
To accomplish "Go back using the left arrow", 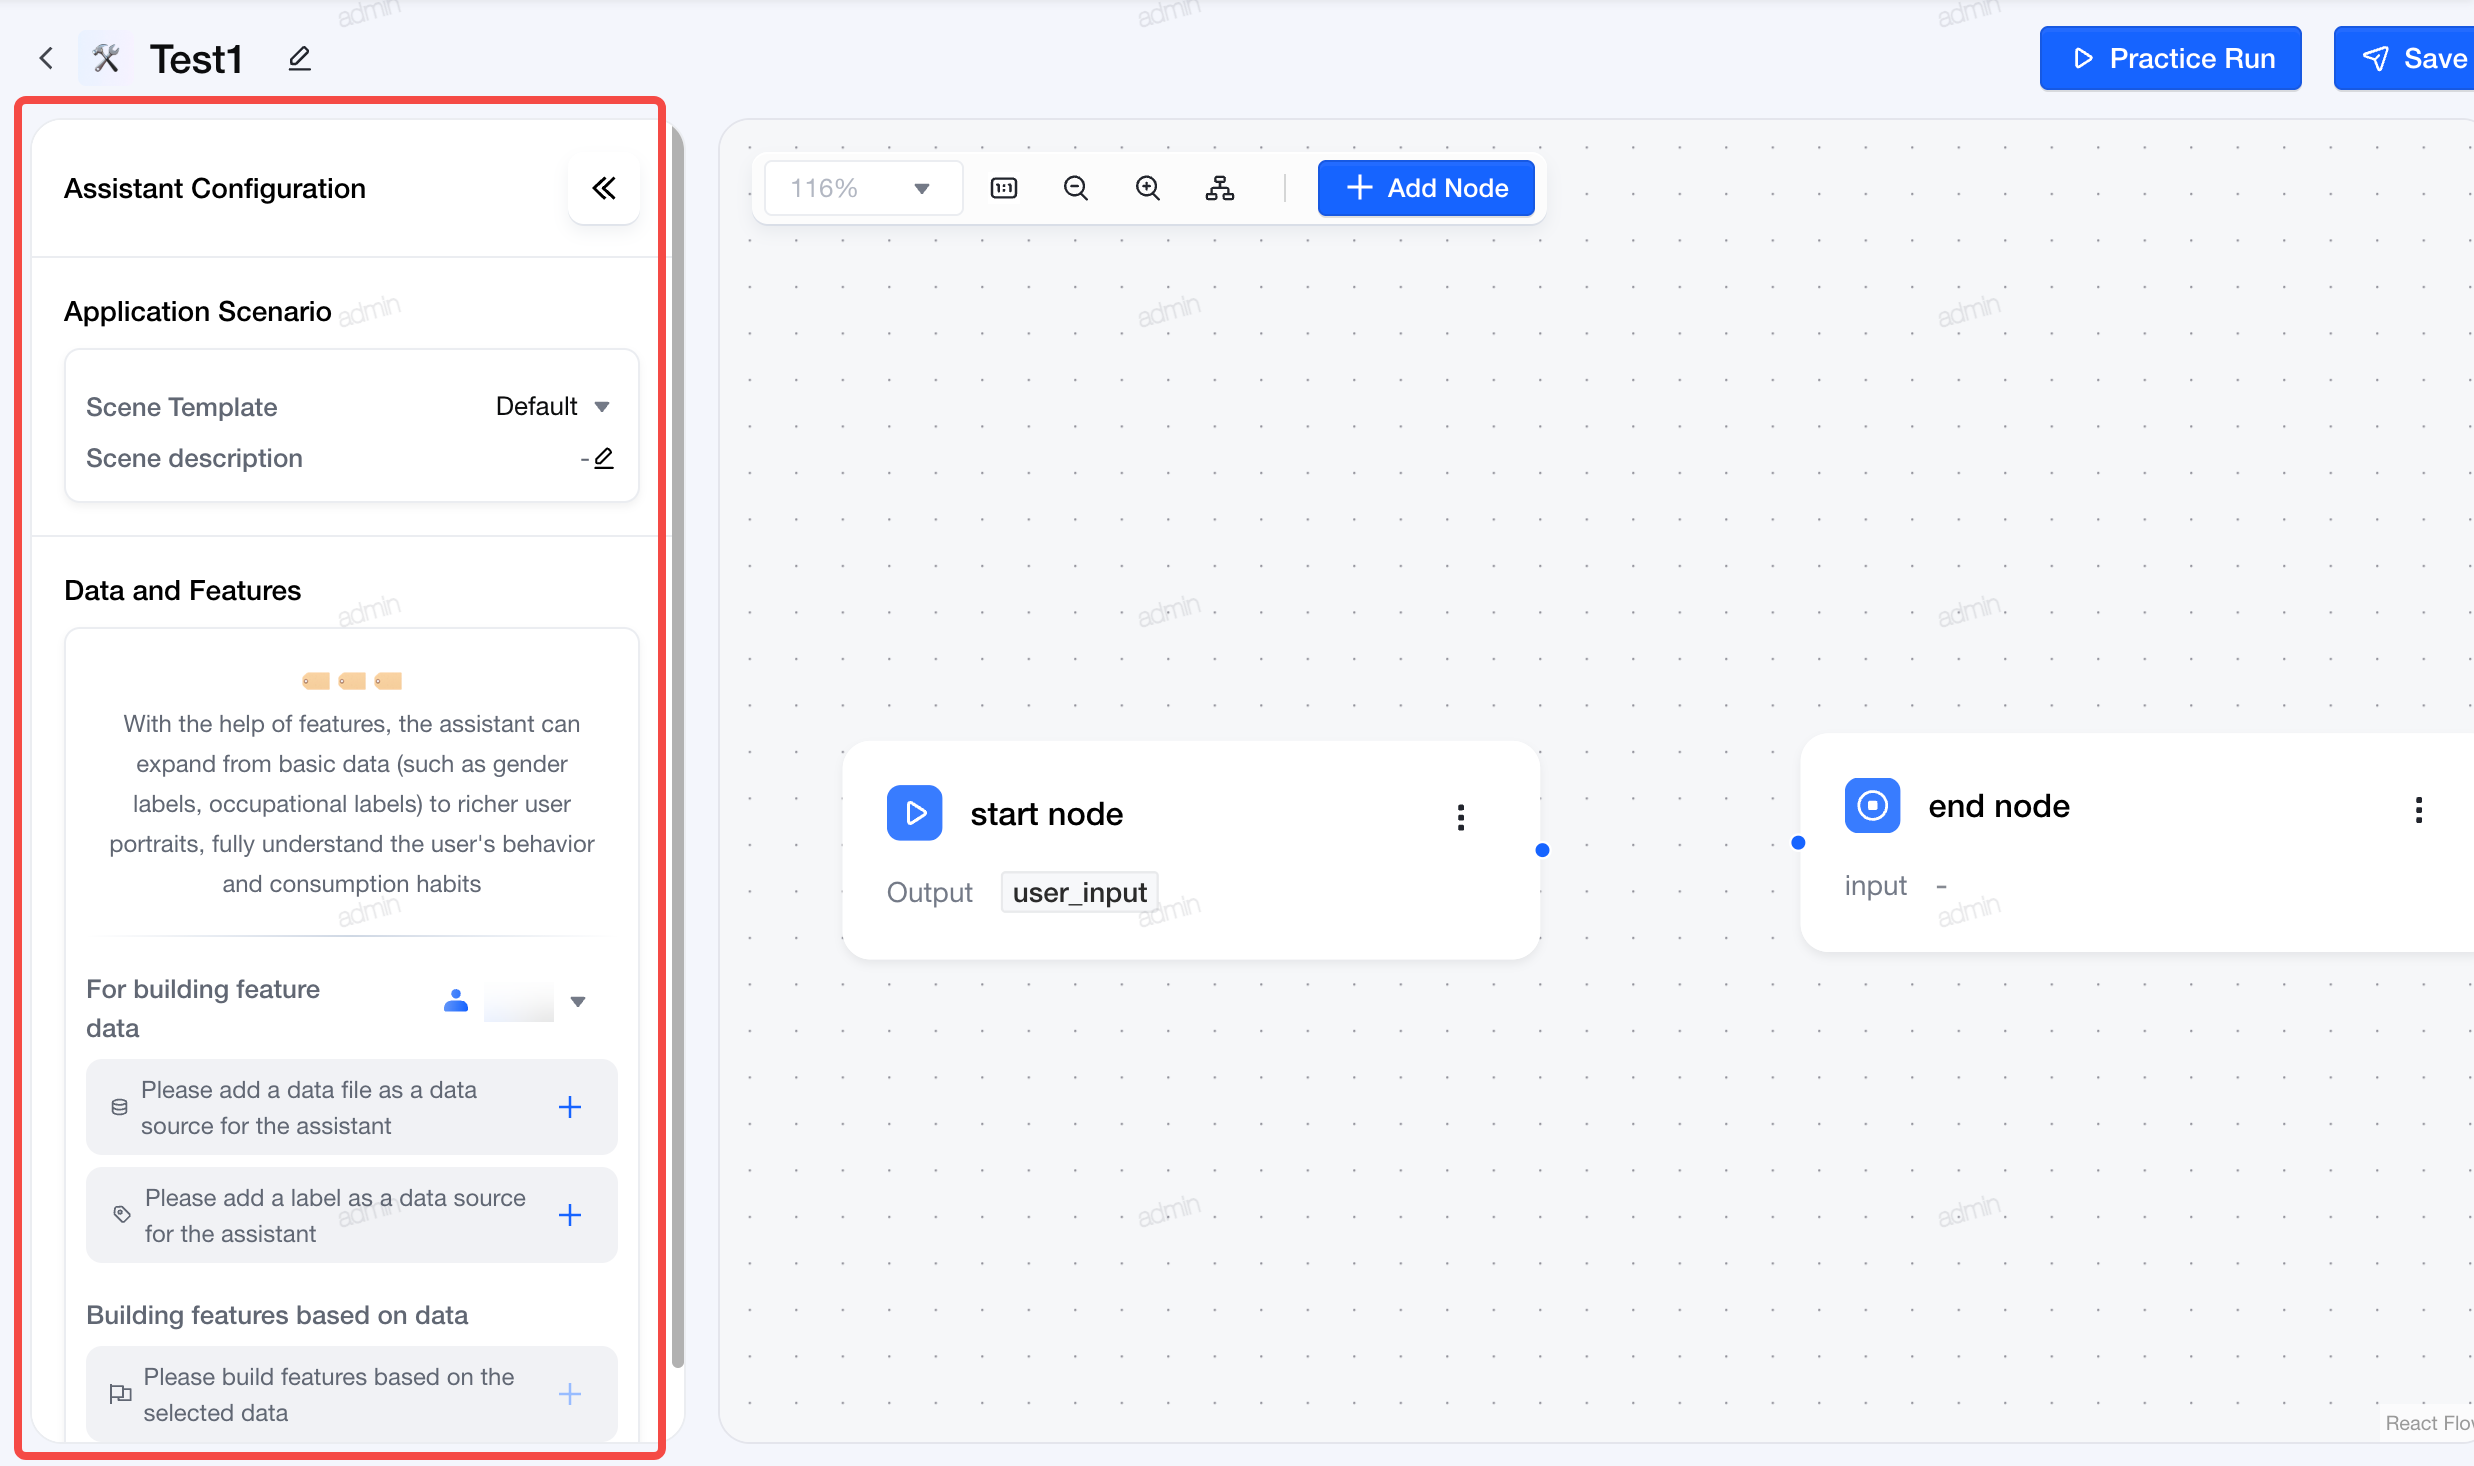I will 46,58.
